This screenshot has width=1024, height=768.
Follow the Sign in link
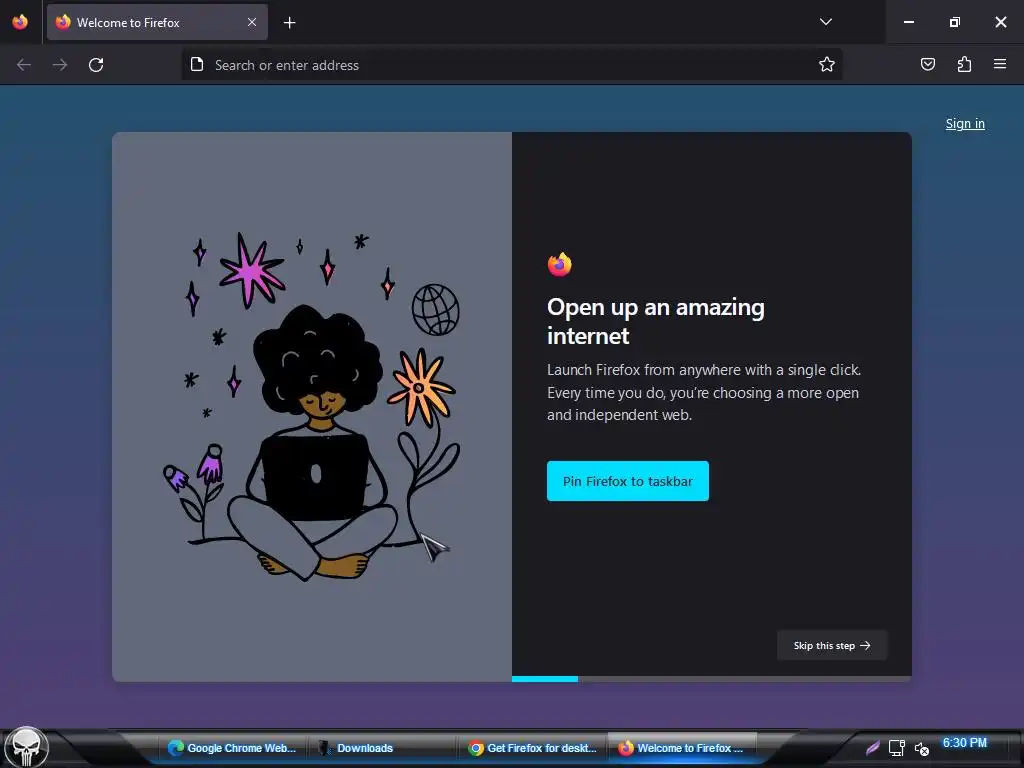click(x=965, y=123)
